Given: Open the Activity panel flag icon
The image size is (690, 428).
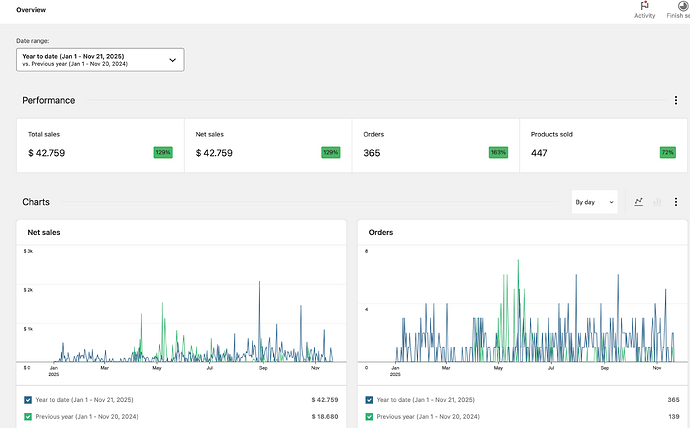Looking at the screenshot, I should pyautogui.click(x=644, y=7).
